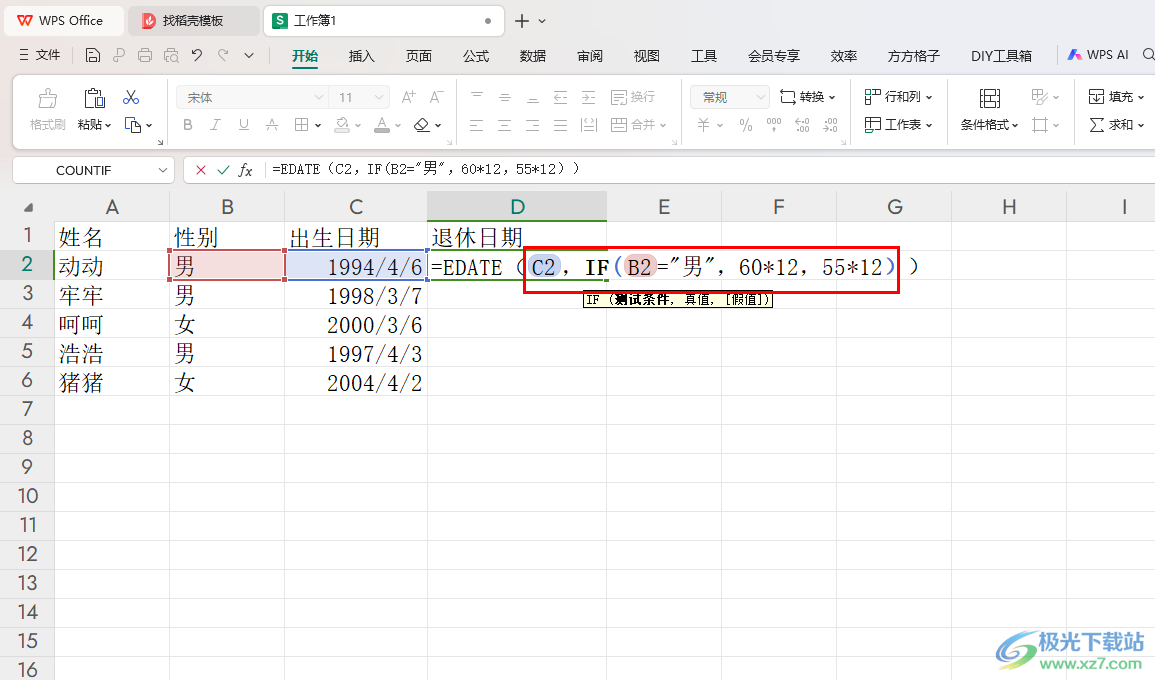Open a new tab with plus button

(x=522, y=21)
